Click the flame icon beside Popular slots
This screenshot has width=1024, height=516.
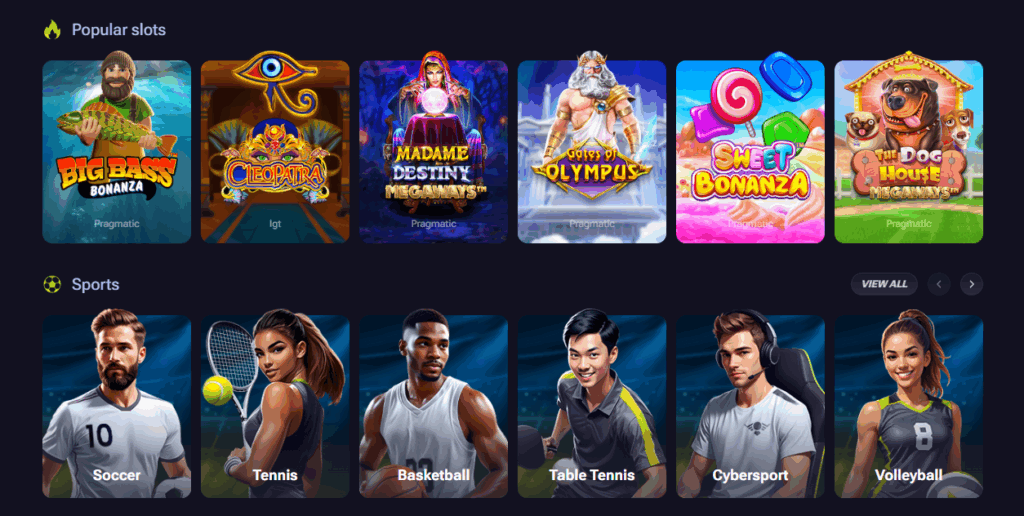52,30
